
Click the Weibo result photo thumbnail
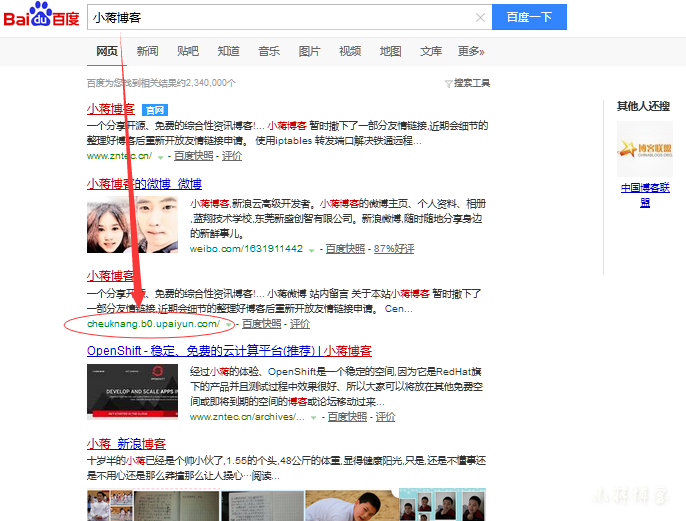pyautogui.click(x=132, y=224)
